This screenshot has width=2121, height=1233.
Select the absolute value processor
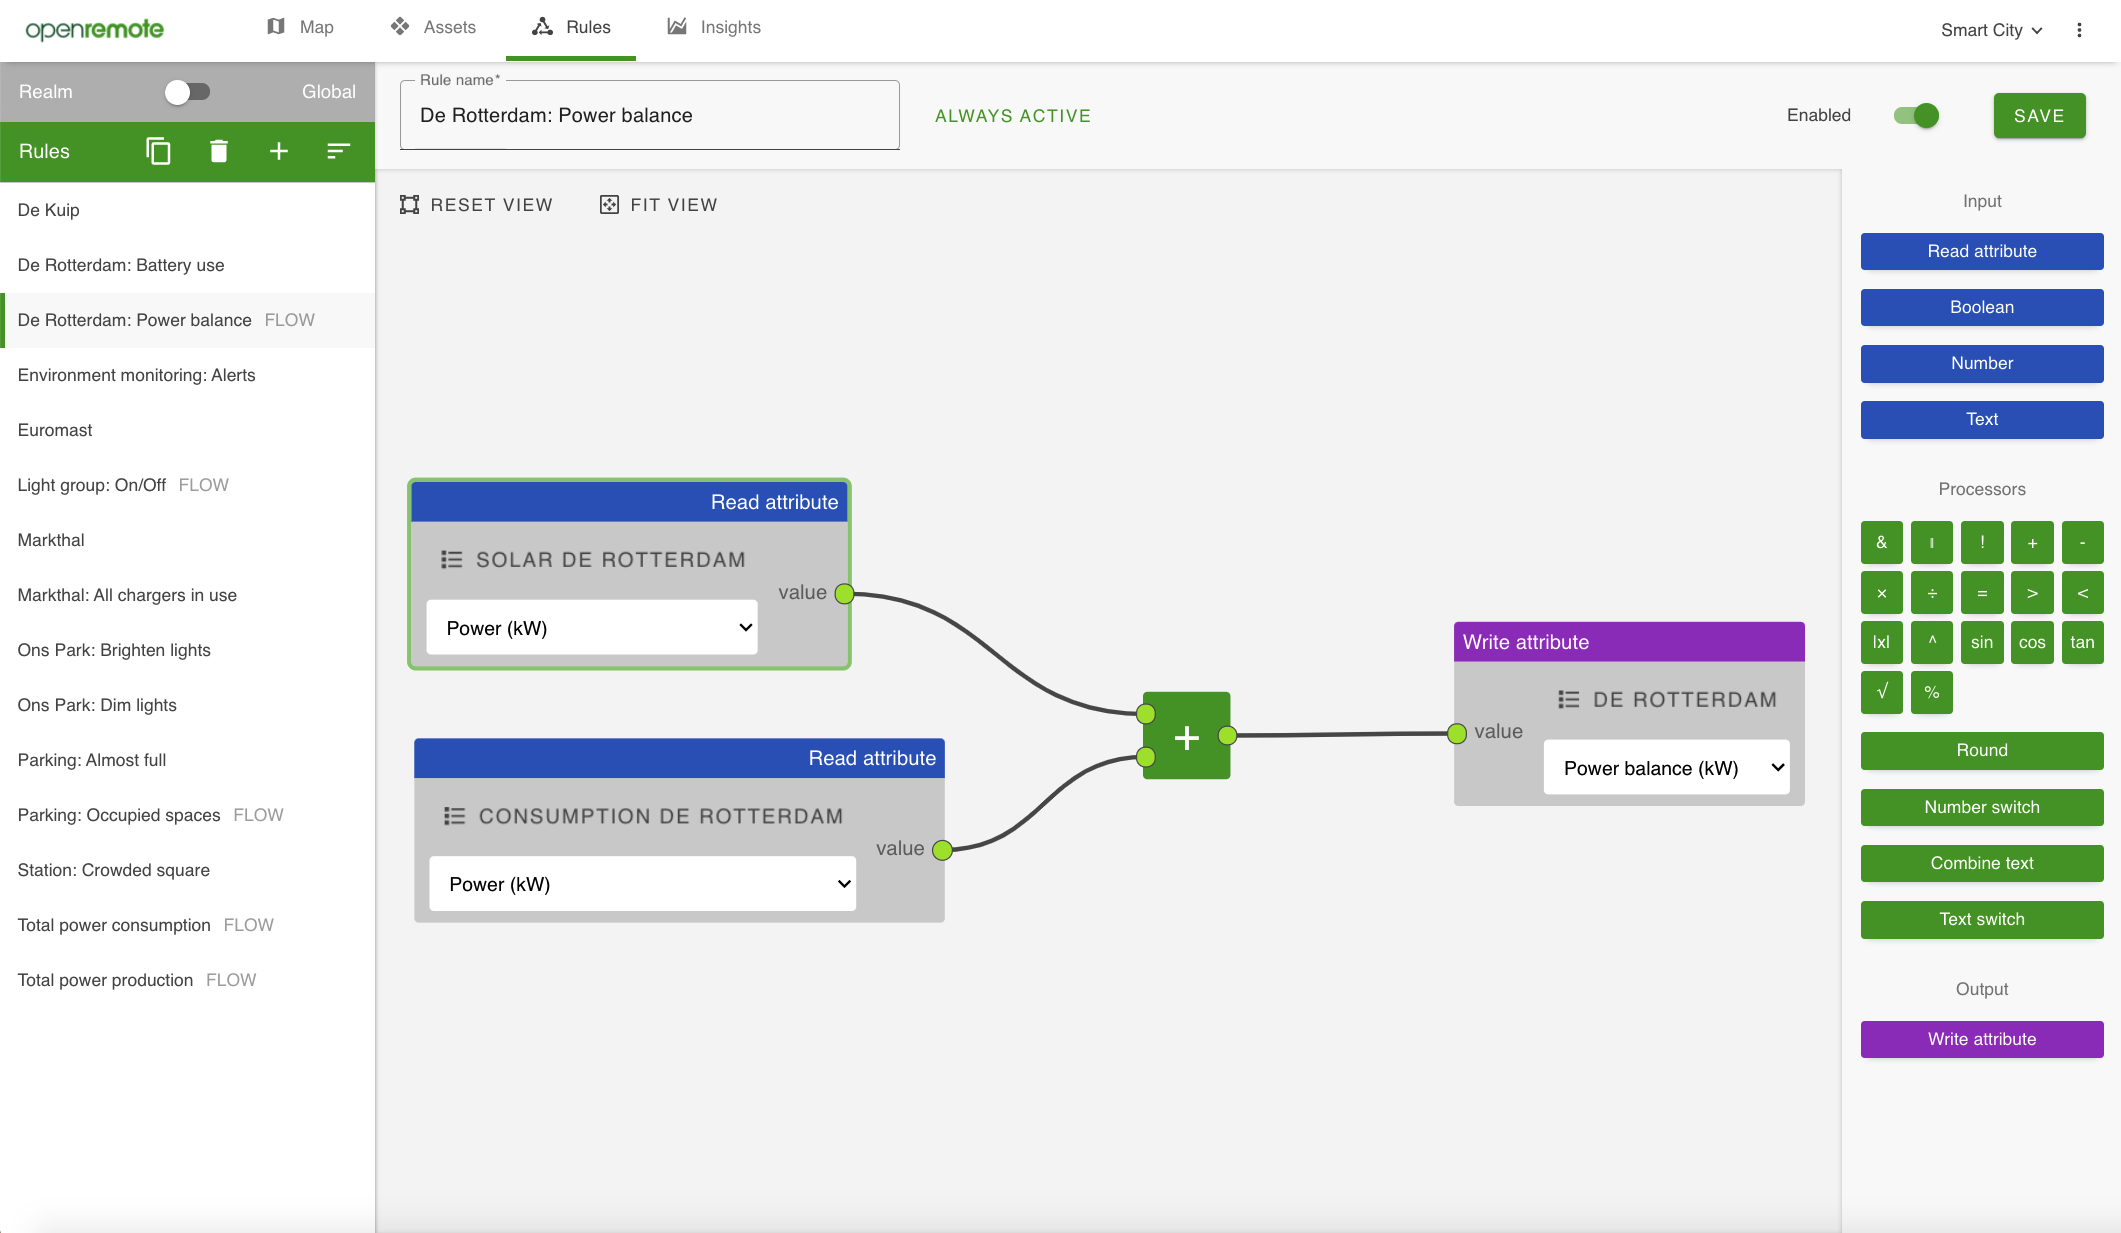(x=1881, y=642)
